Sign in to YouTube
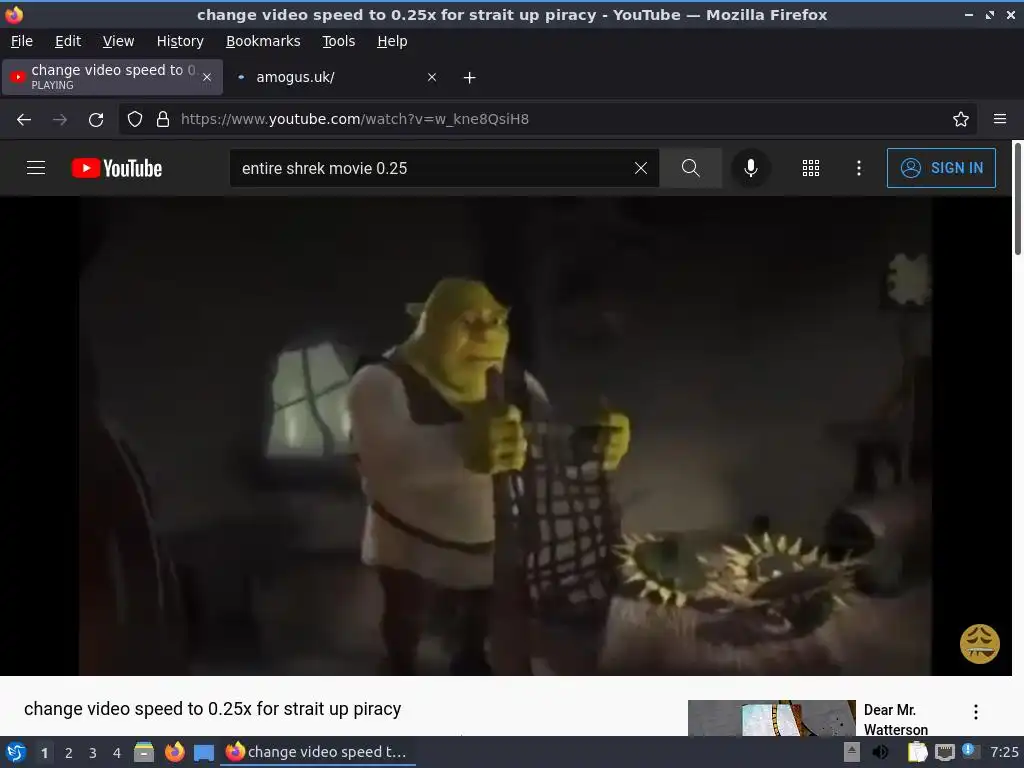Viewport: 1024px width, 768px height. [941, 168]
